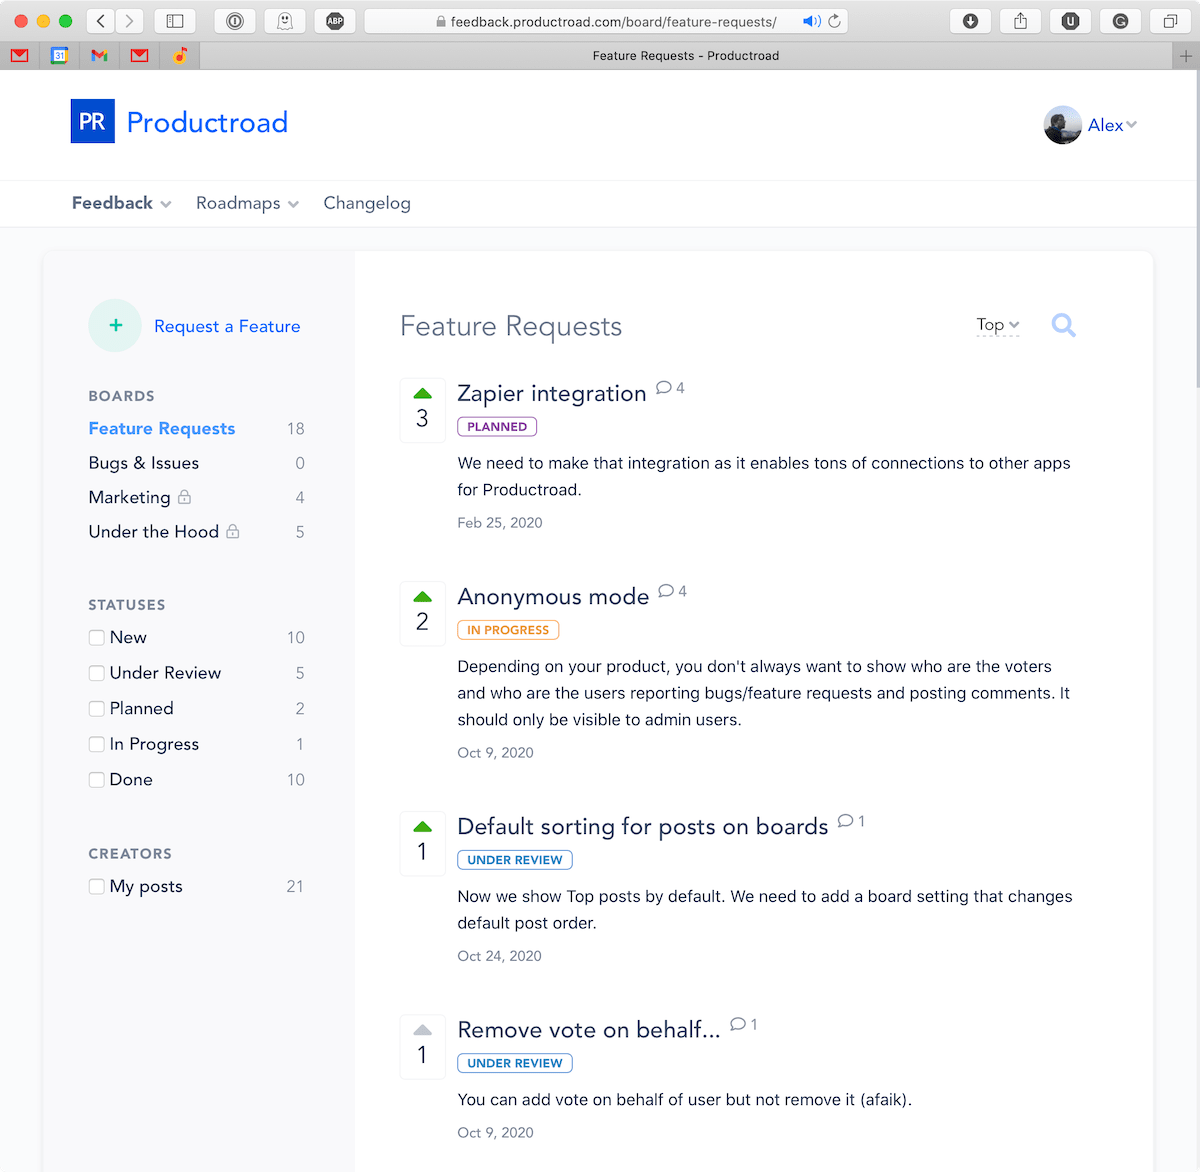Click the Ghostery ghost extension icon
Screen dimensions: 1200x1172
click(285, 20)
